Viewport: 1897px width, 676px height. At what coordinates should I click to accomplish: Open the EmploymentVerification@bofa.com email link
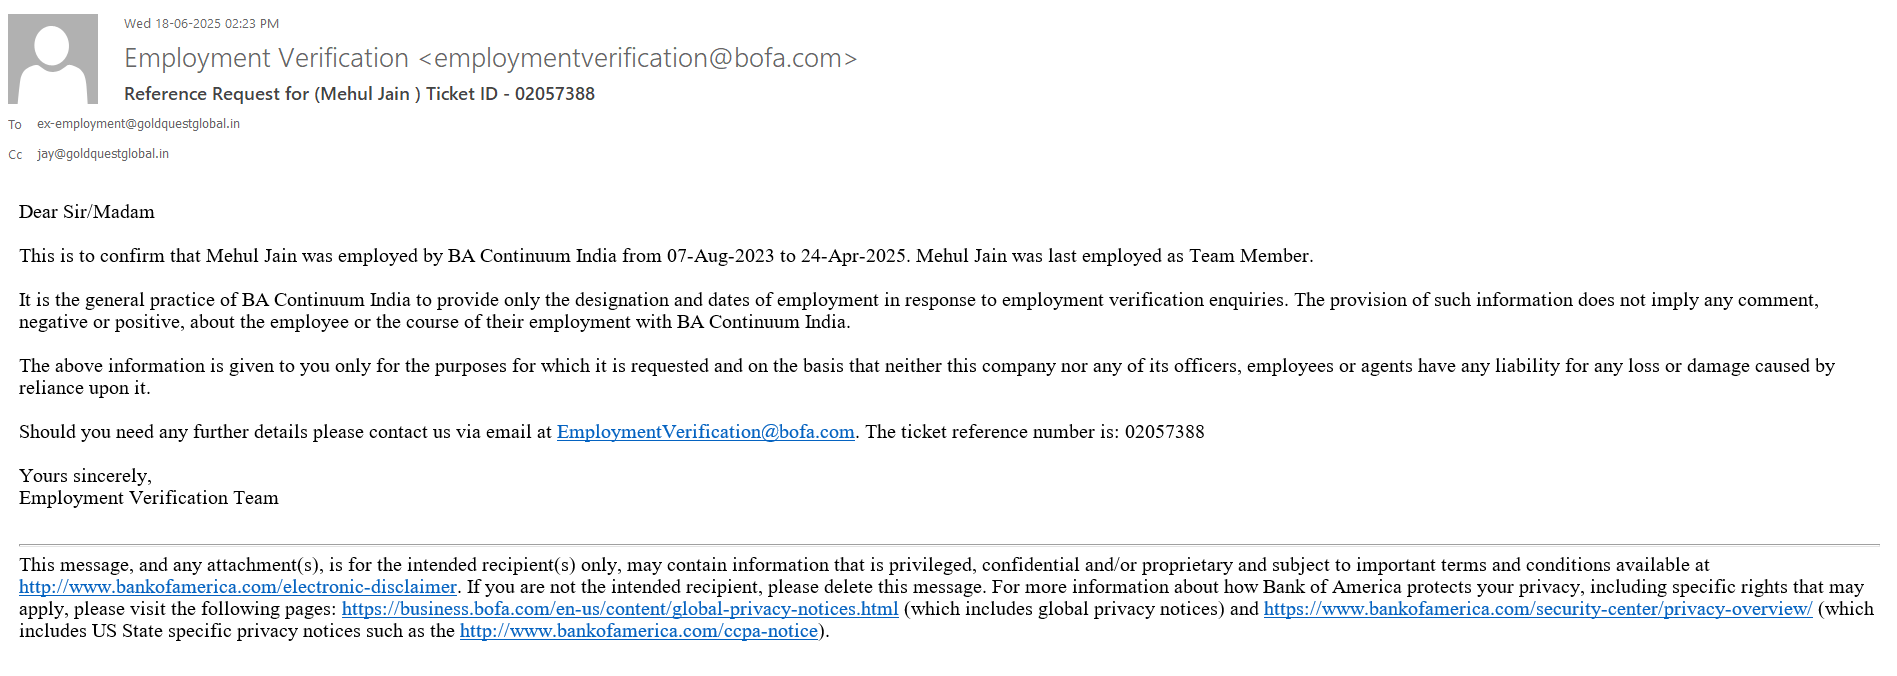(705, 432)
